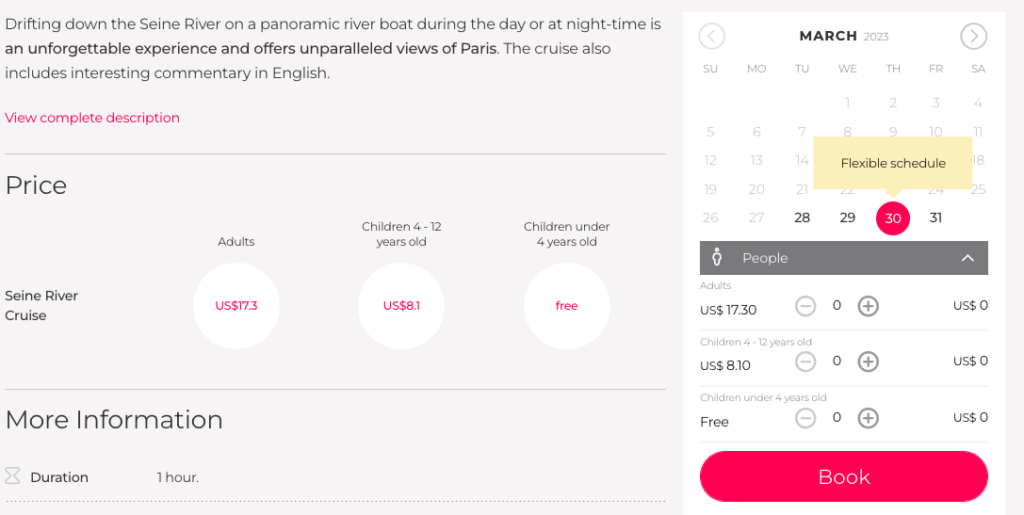The height and width of the screenshot is (515, 1024).
Task: Click the Adults US$17.3 price circle
Action: coord(236,306)
